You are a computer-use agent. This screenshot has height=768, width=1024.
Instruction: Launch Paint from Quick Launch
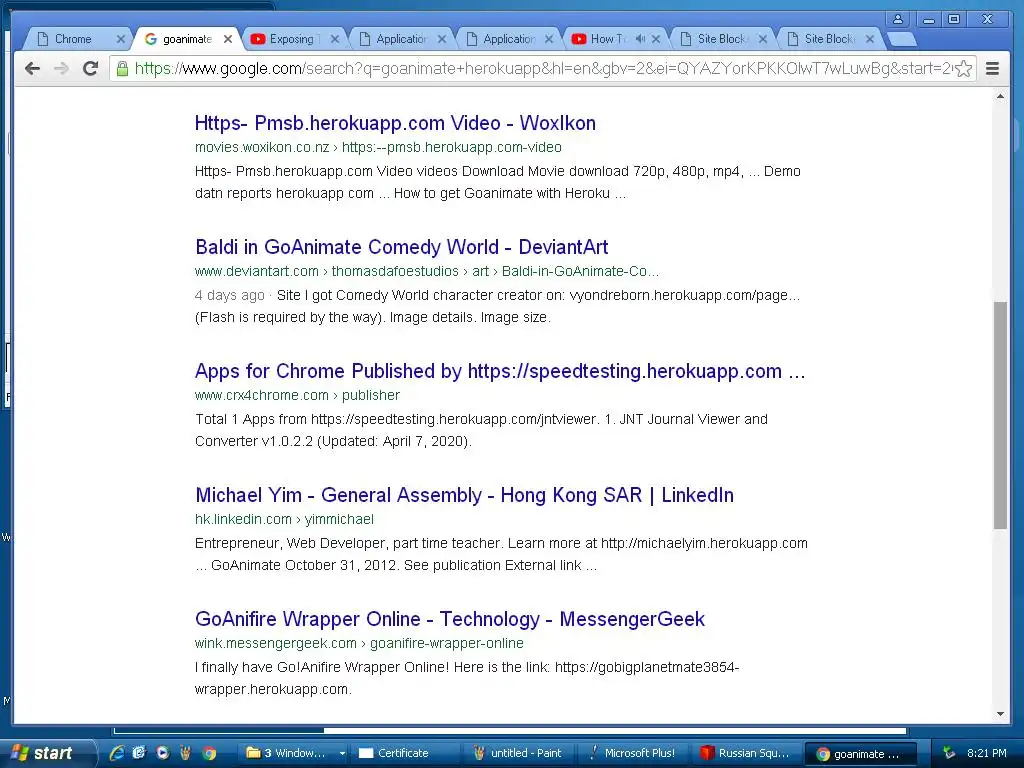[x=185, y=753]
